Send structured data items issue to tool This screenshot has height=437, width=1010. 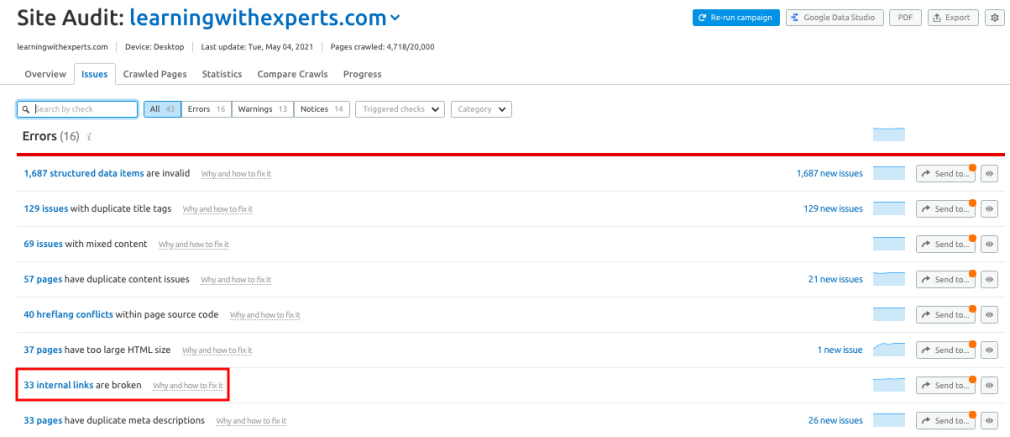tap(946, 173)
